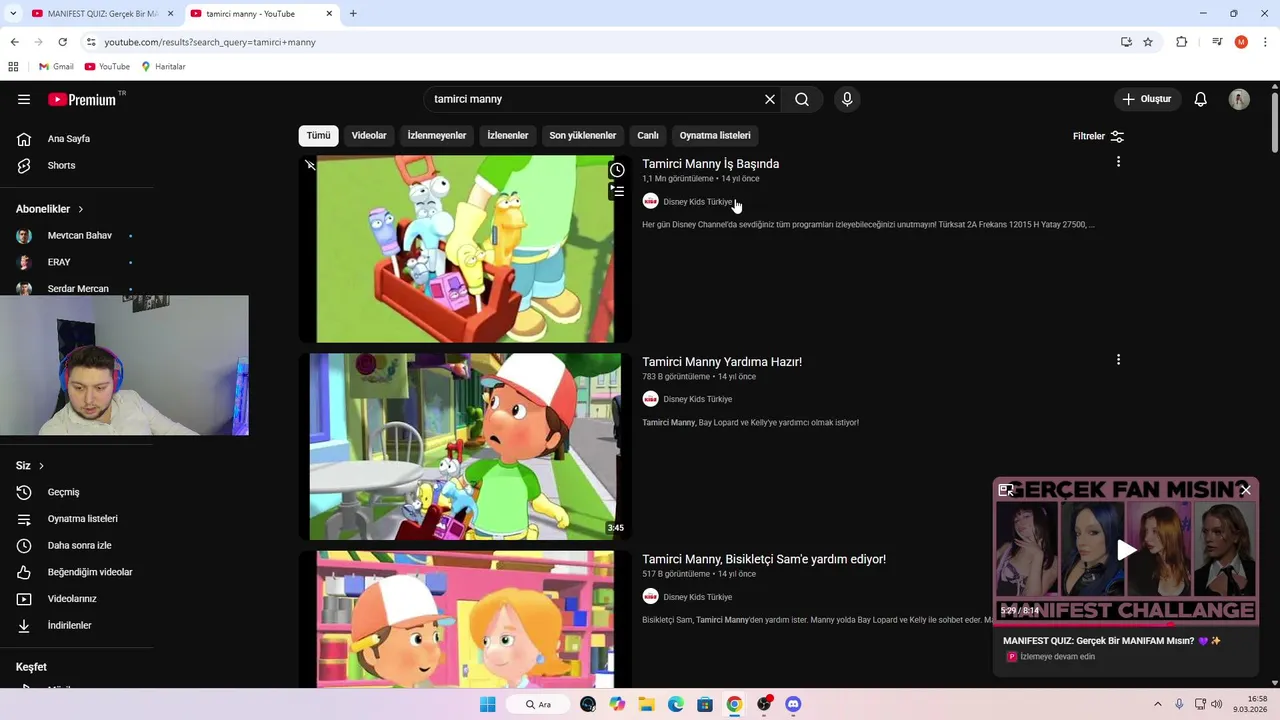Viewport: 1280px width, 720px height.
Task: Start voice search with microphone
Action: [x=847, y=99]
